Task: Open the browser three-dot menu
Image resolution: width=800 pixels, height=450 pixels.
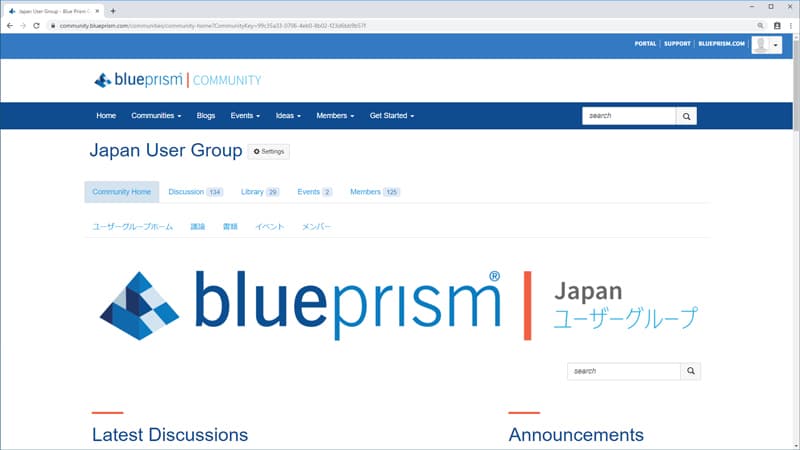Action: [x=791, y=26]
